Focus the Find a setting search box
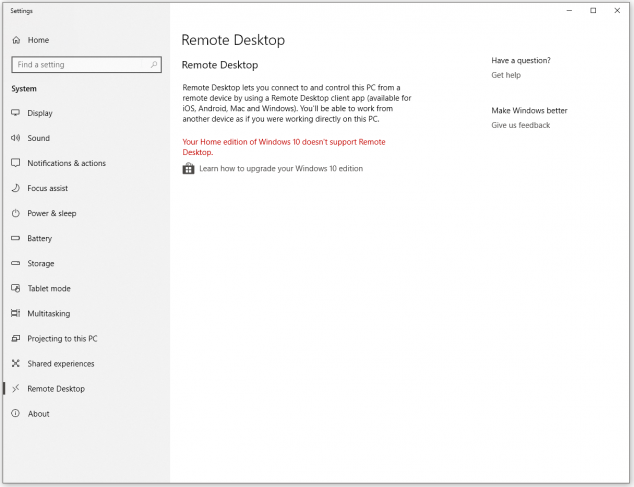Image resolution: width=634 pixels, height=487 pixels. click(x=87, y=65)
